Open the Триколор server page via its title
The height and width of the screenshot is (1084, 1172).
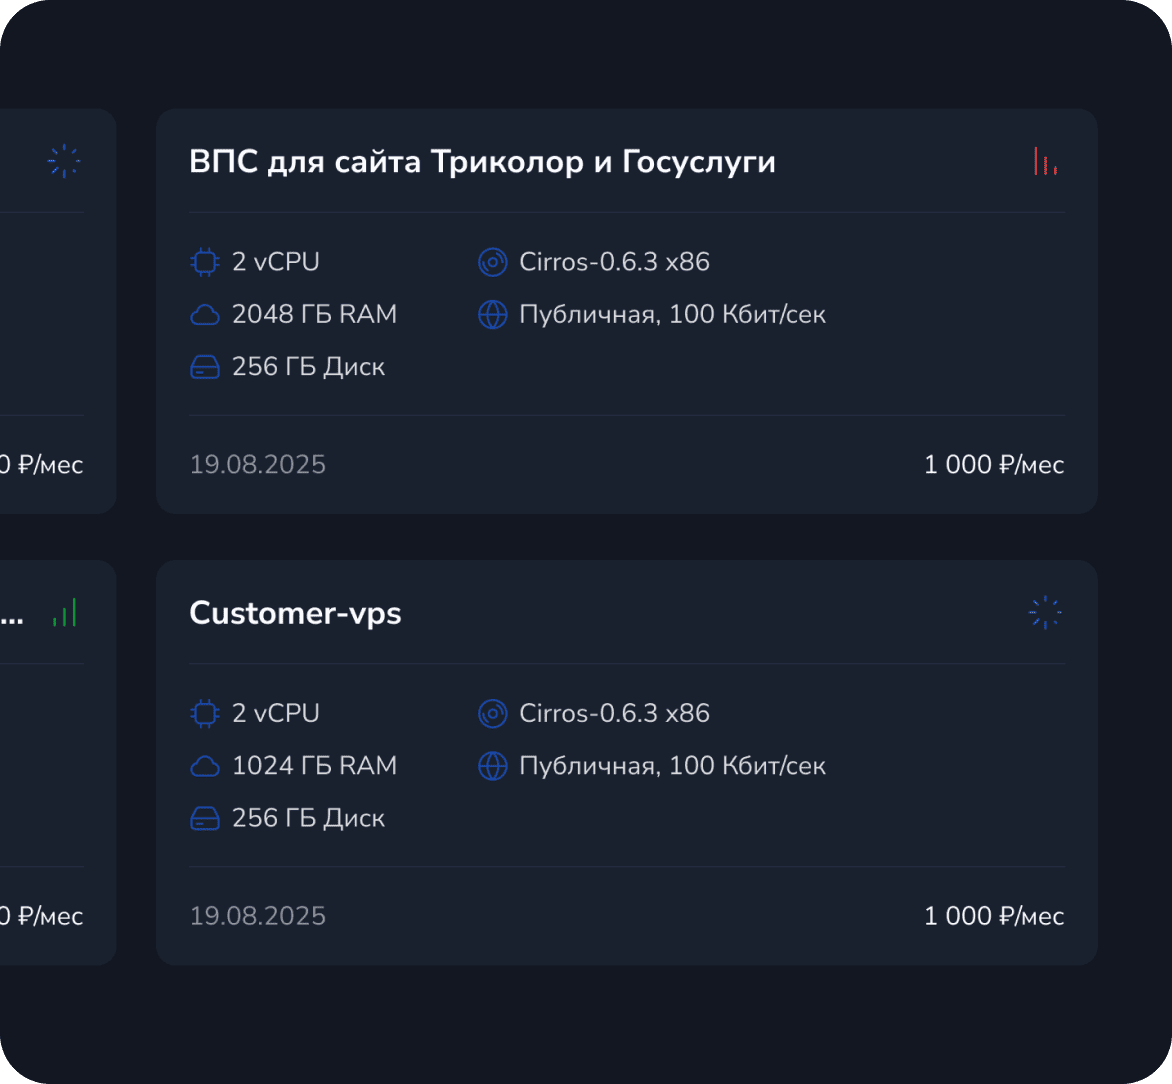pos(484,162)
